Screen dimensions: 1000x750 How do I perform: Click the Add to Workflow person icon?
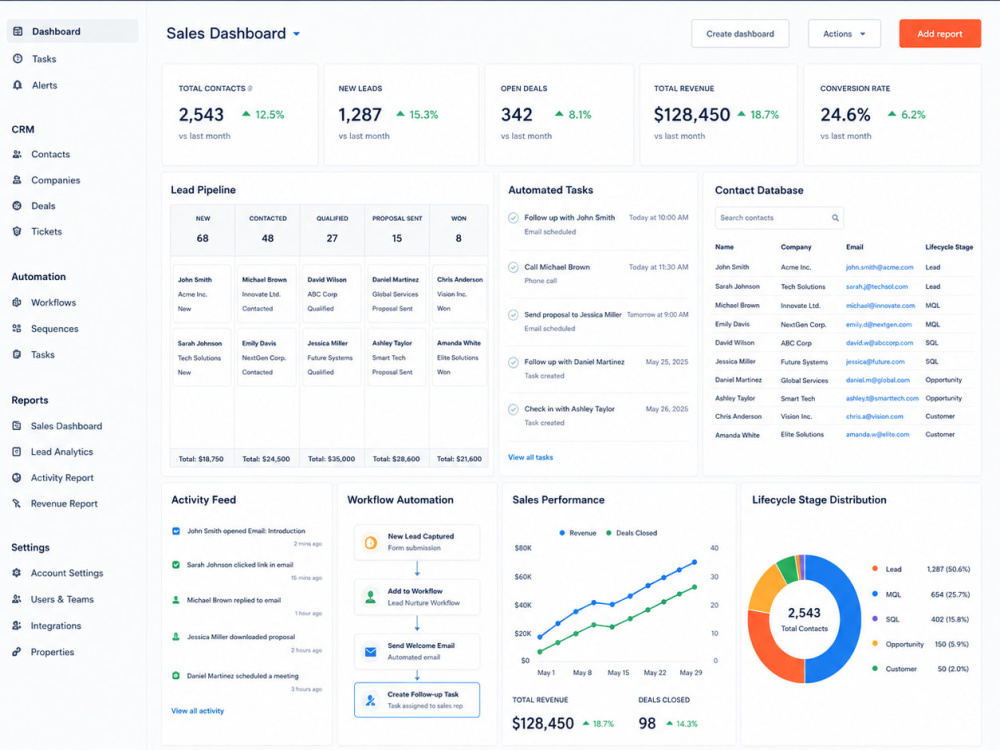pyautogui.click(x=371, y=597)
